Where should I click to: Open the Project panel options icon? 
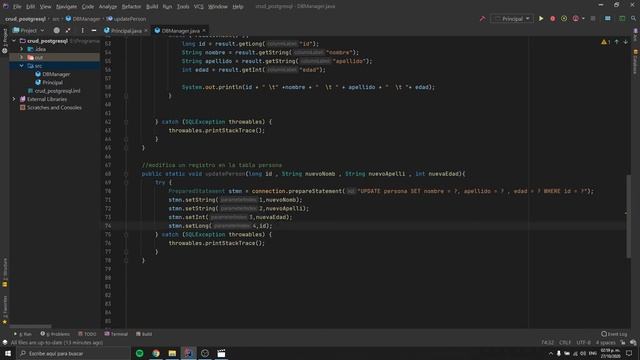(82, 31)
